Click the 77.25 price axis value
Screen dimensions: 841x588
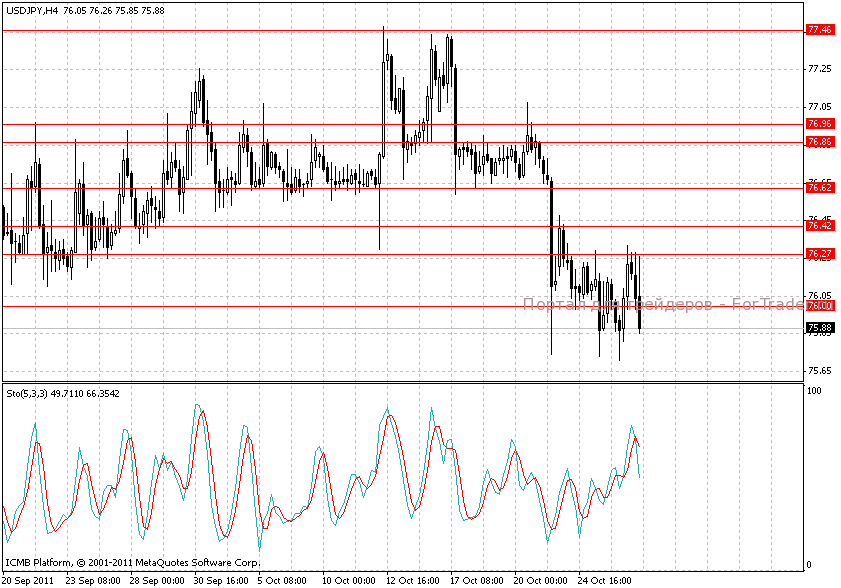pyautogui.click(x=820, y=69)
